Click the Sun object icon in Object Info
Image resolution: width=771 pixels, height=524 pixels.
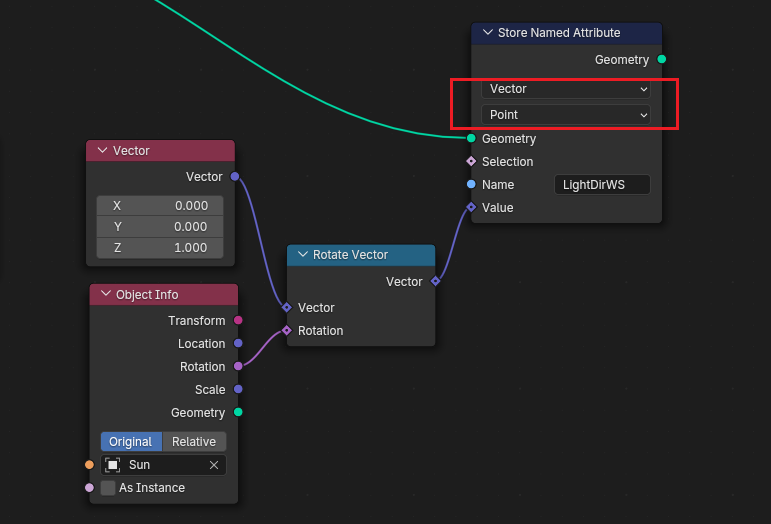tap(113, 465)
